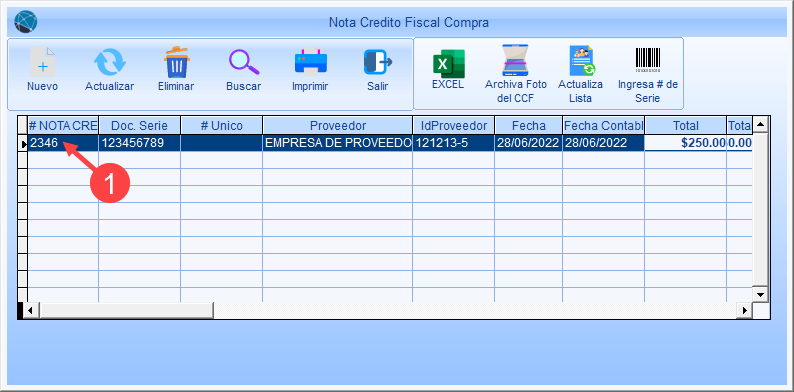Click the Doc. Serie column header
The width and height of the screenshot is (794, 392).
139,125
